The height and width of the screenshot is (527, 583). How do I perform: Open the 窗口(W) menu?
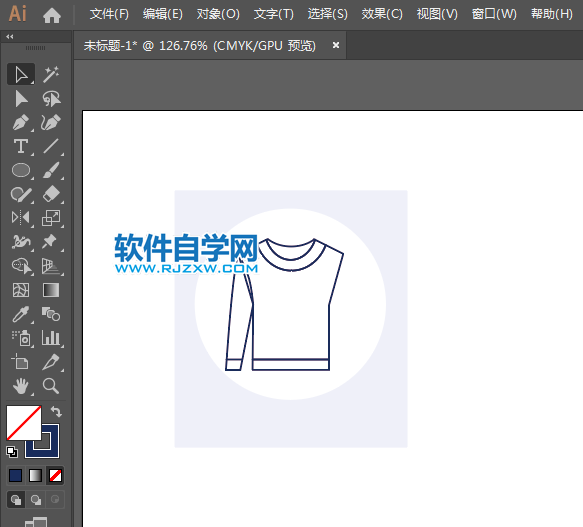click(494, 14)
